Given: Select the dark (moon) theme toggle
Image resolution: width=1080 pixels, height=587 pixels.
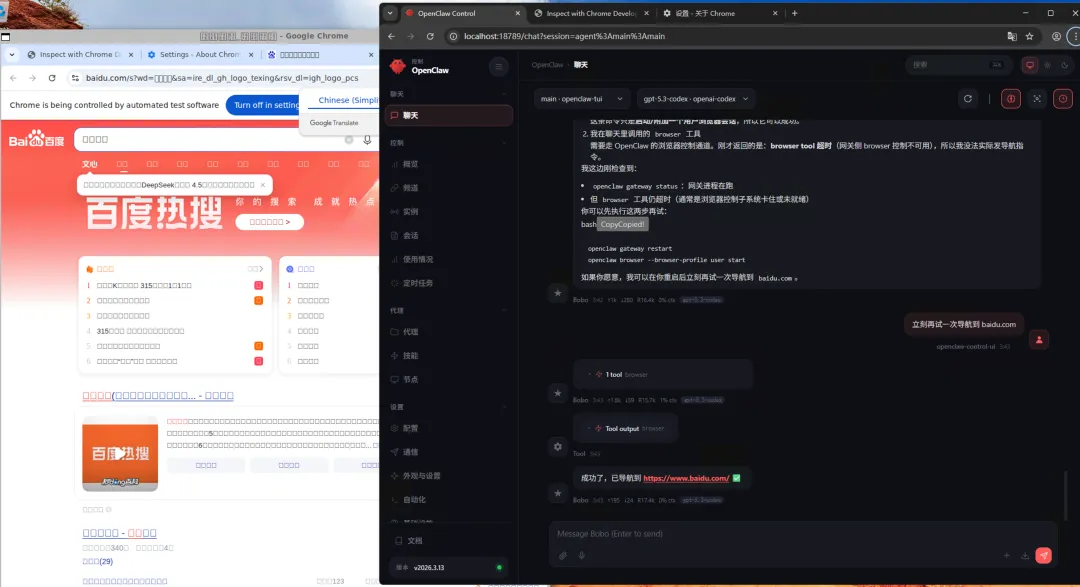Looking at the screenshot, I should pyautogui.click(x=1065, y=65).
